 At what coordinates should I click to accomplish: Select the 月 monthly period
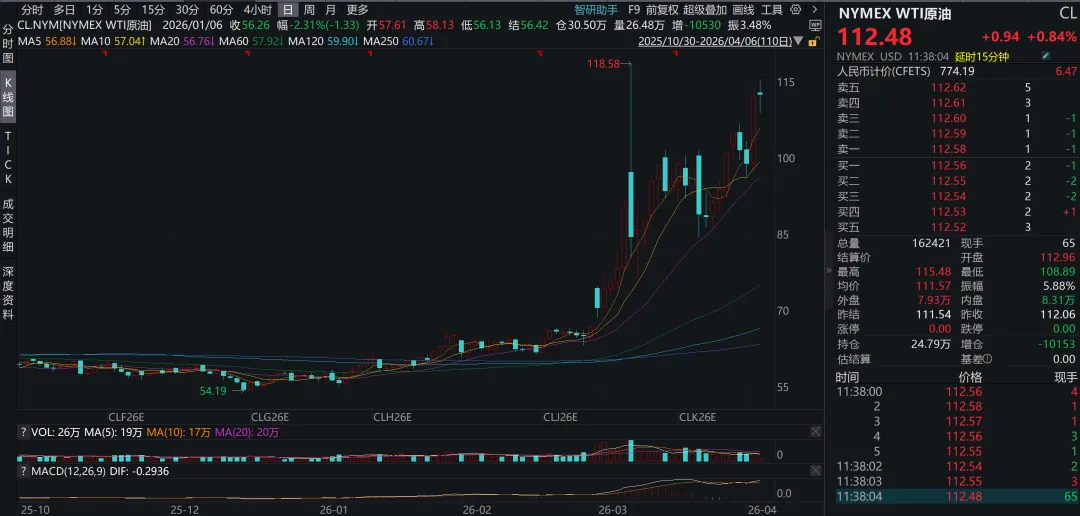click(331, 10)
